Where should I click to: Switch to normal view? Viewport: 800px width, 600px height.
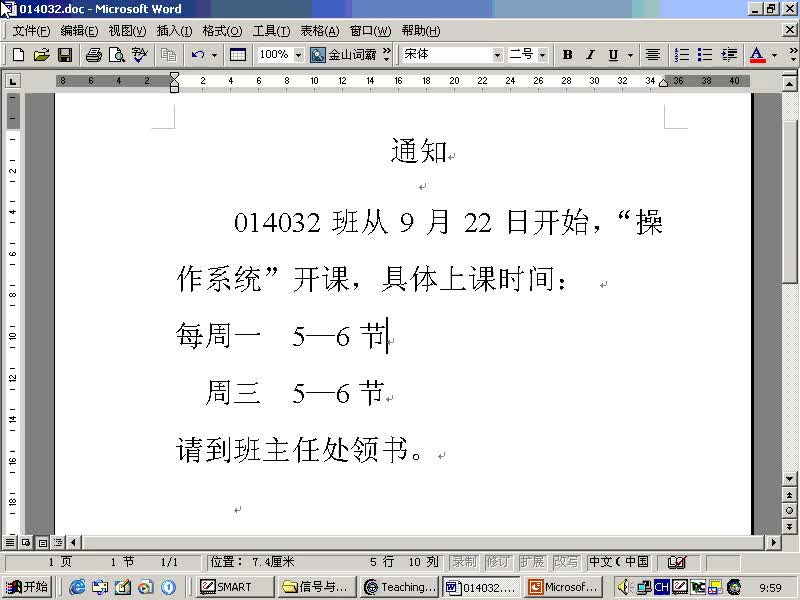point(10,542)
